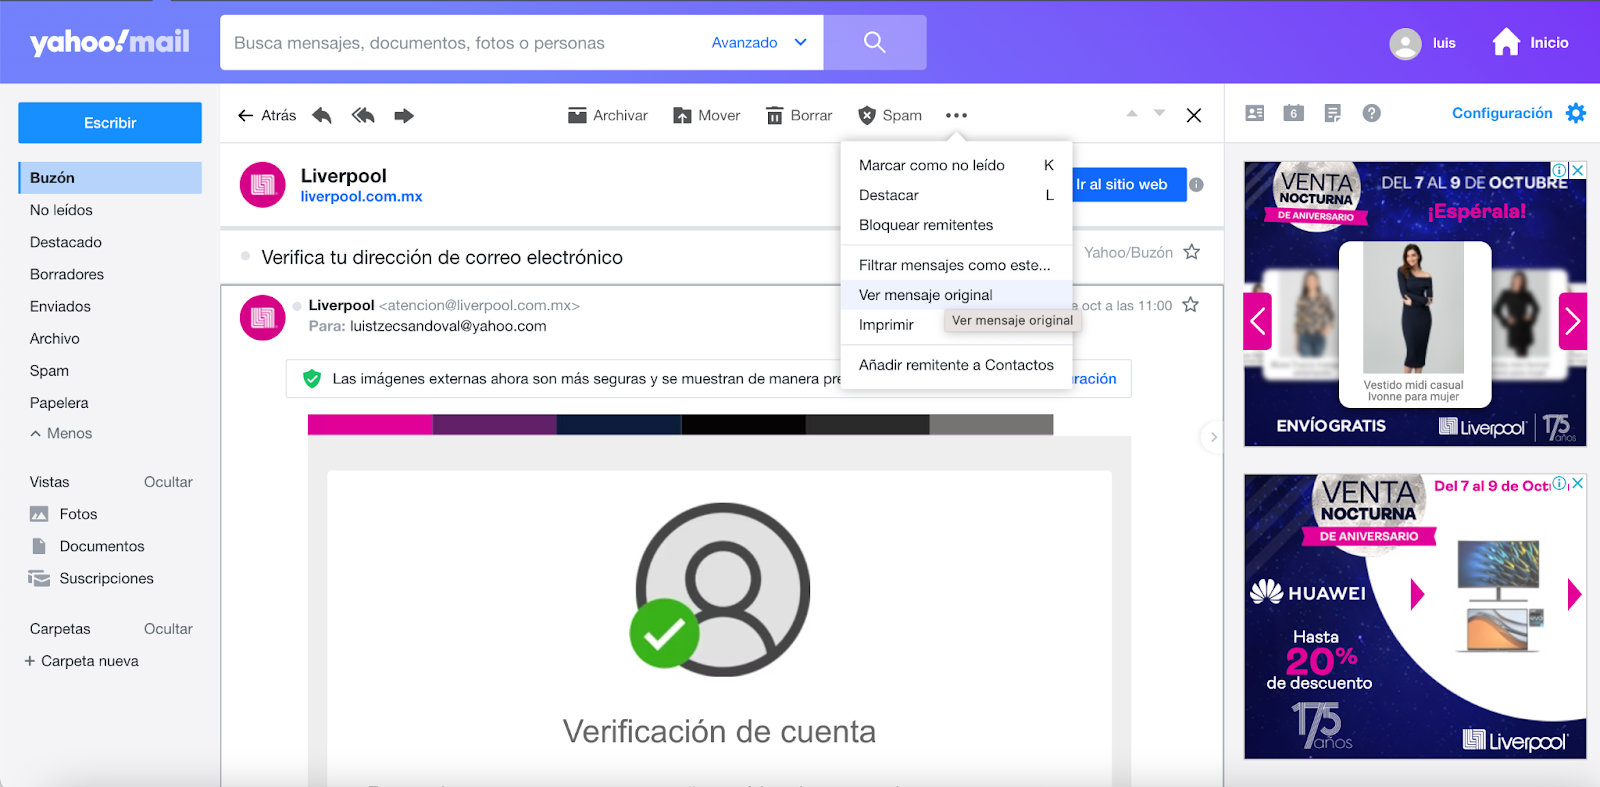Open the calendar icon

[x=1294, y=114]
